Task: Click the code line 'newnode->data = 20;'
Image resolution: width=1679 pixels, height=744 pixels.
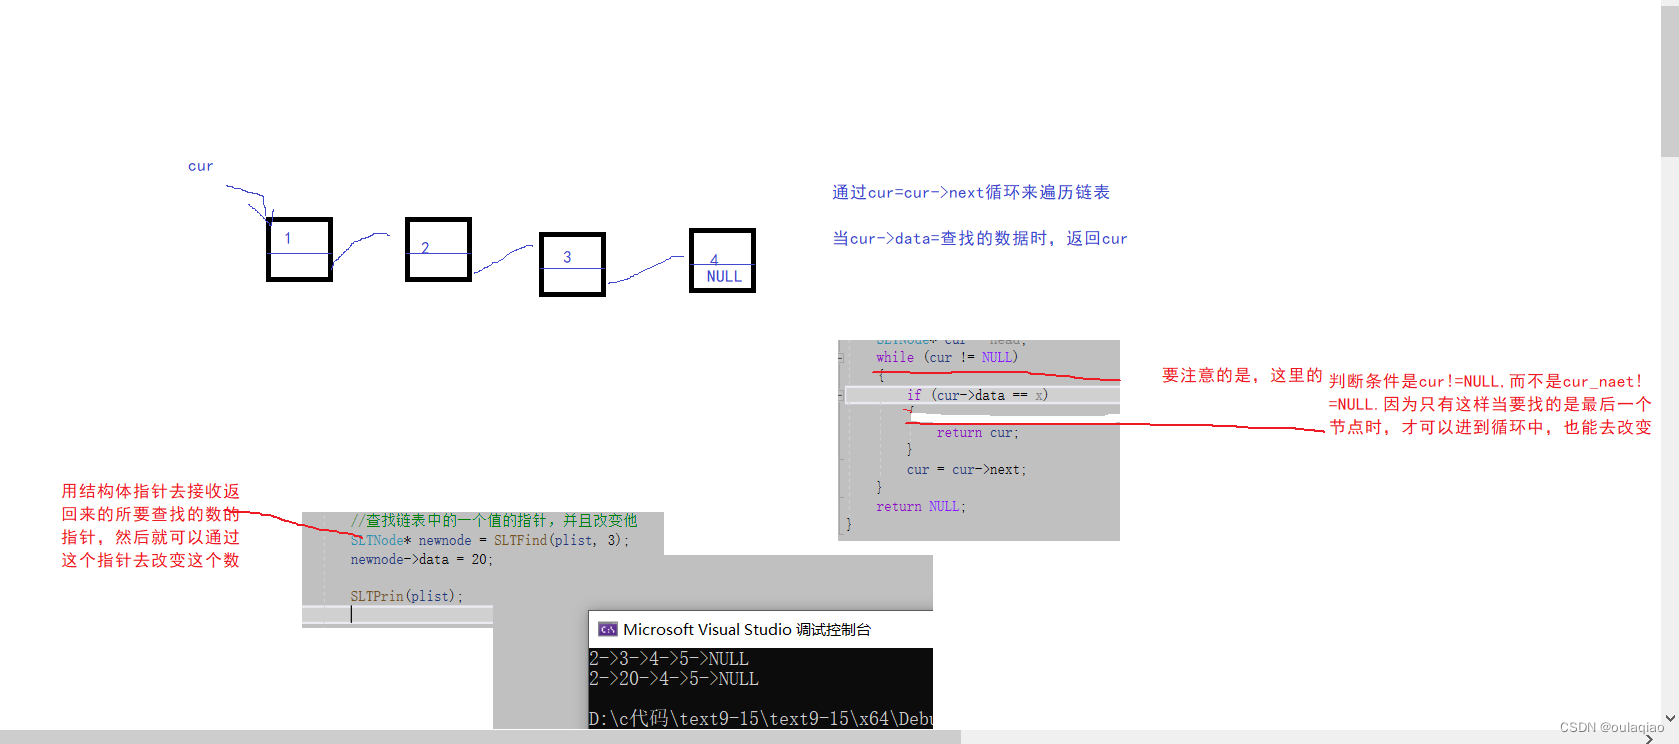Action: tap(422, 559)
